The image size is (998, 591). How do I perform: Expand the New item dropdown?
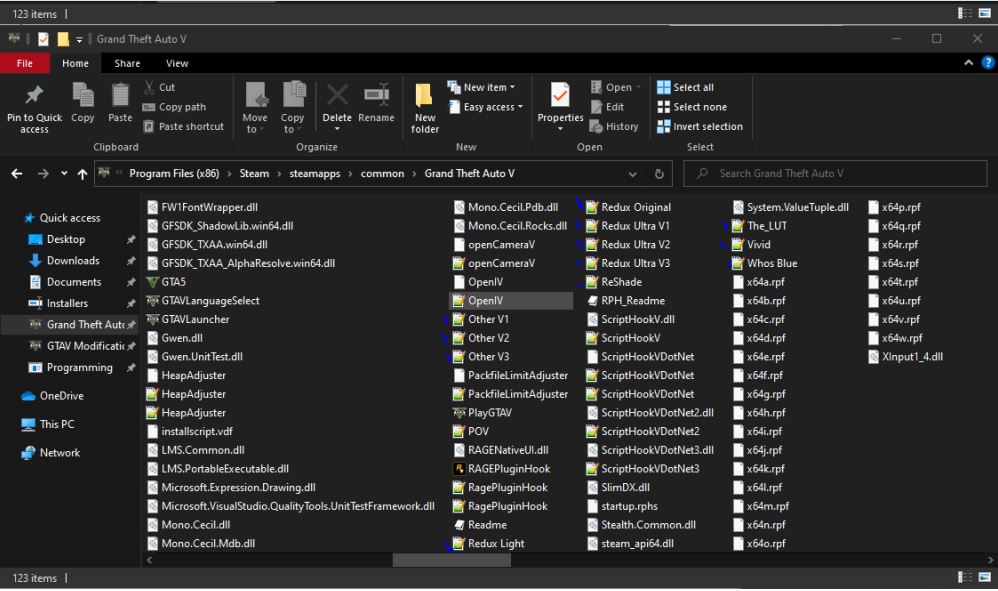[489, 87]
